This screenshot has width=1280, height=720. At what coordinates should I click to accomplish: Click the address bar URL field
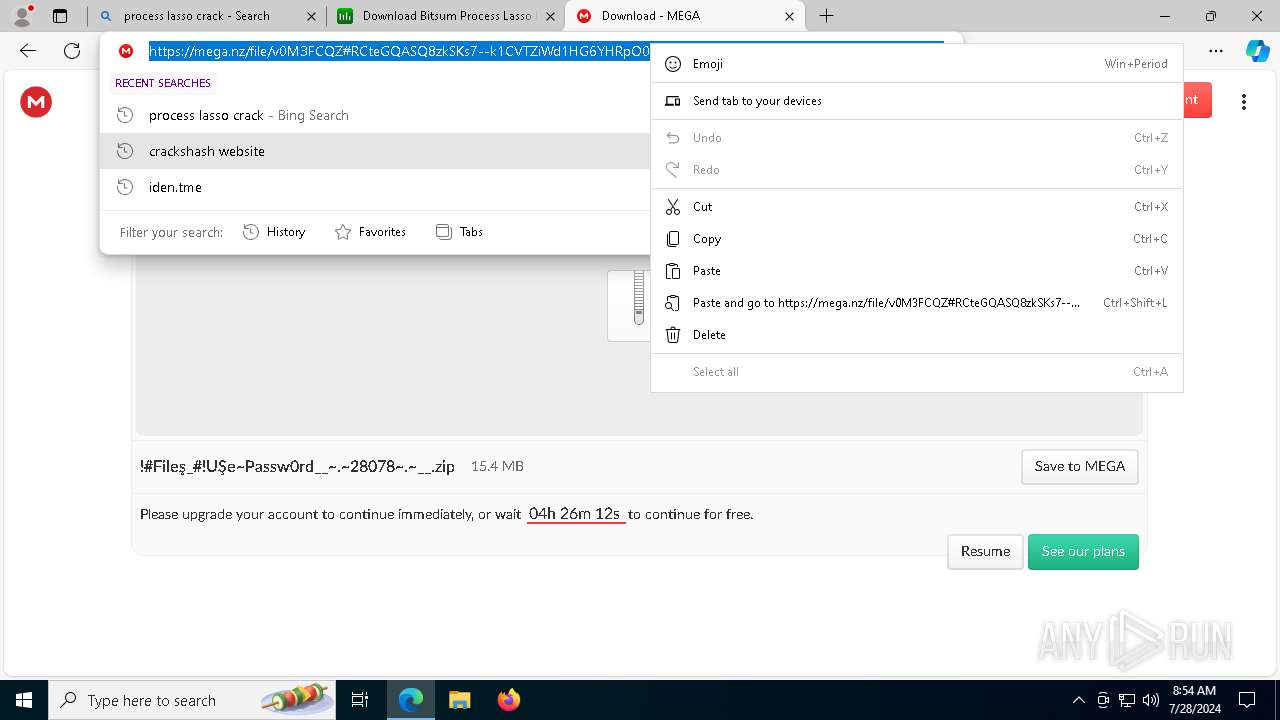(400, 51)
